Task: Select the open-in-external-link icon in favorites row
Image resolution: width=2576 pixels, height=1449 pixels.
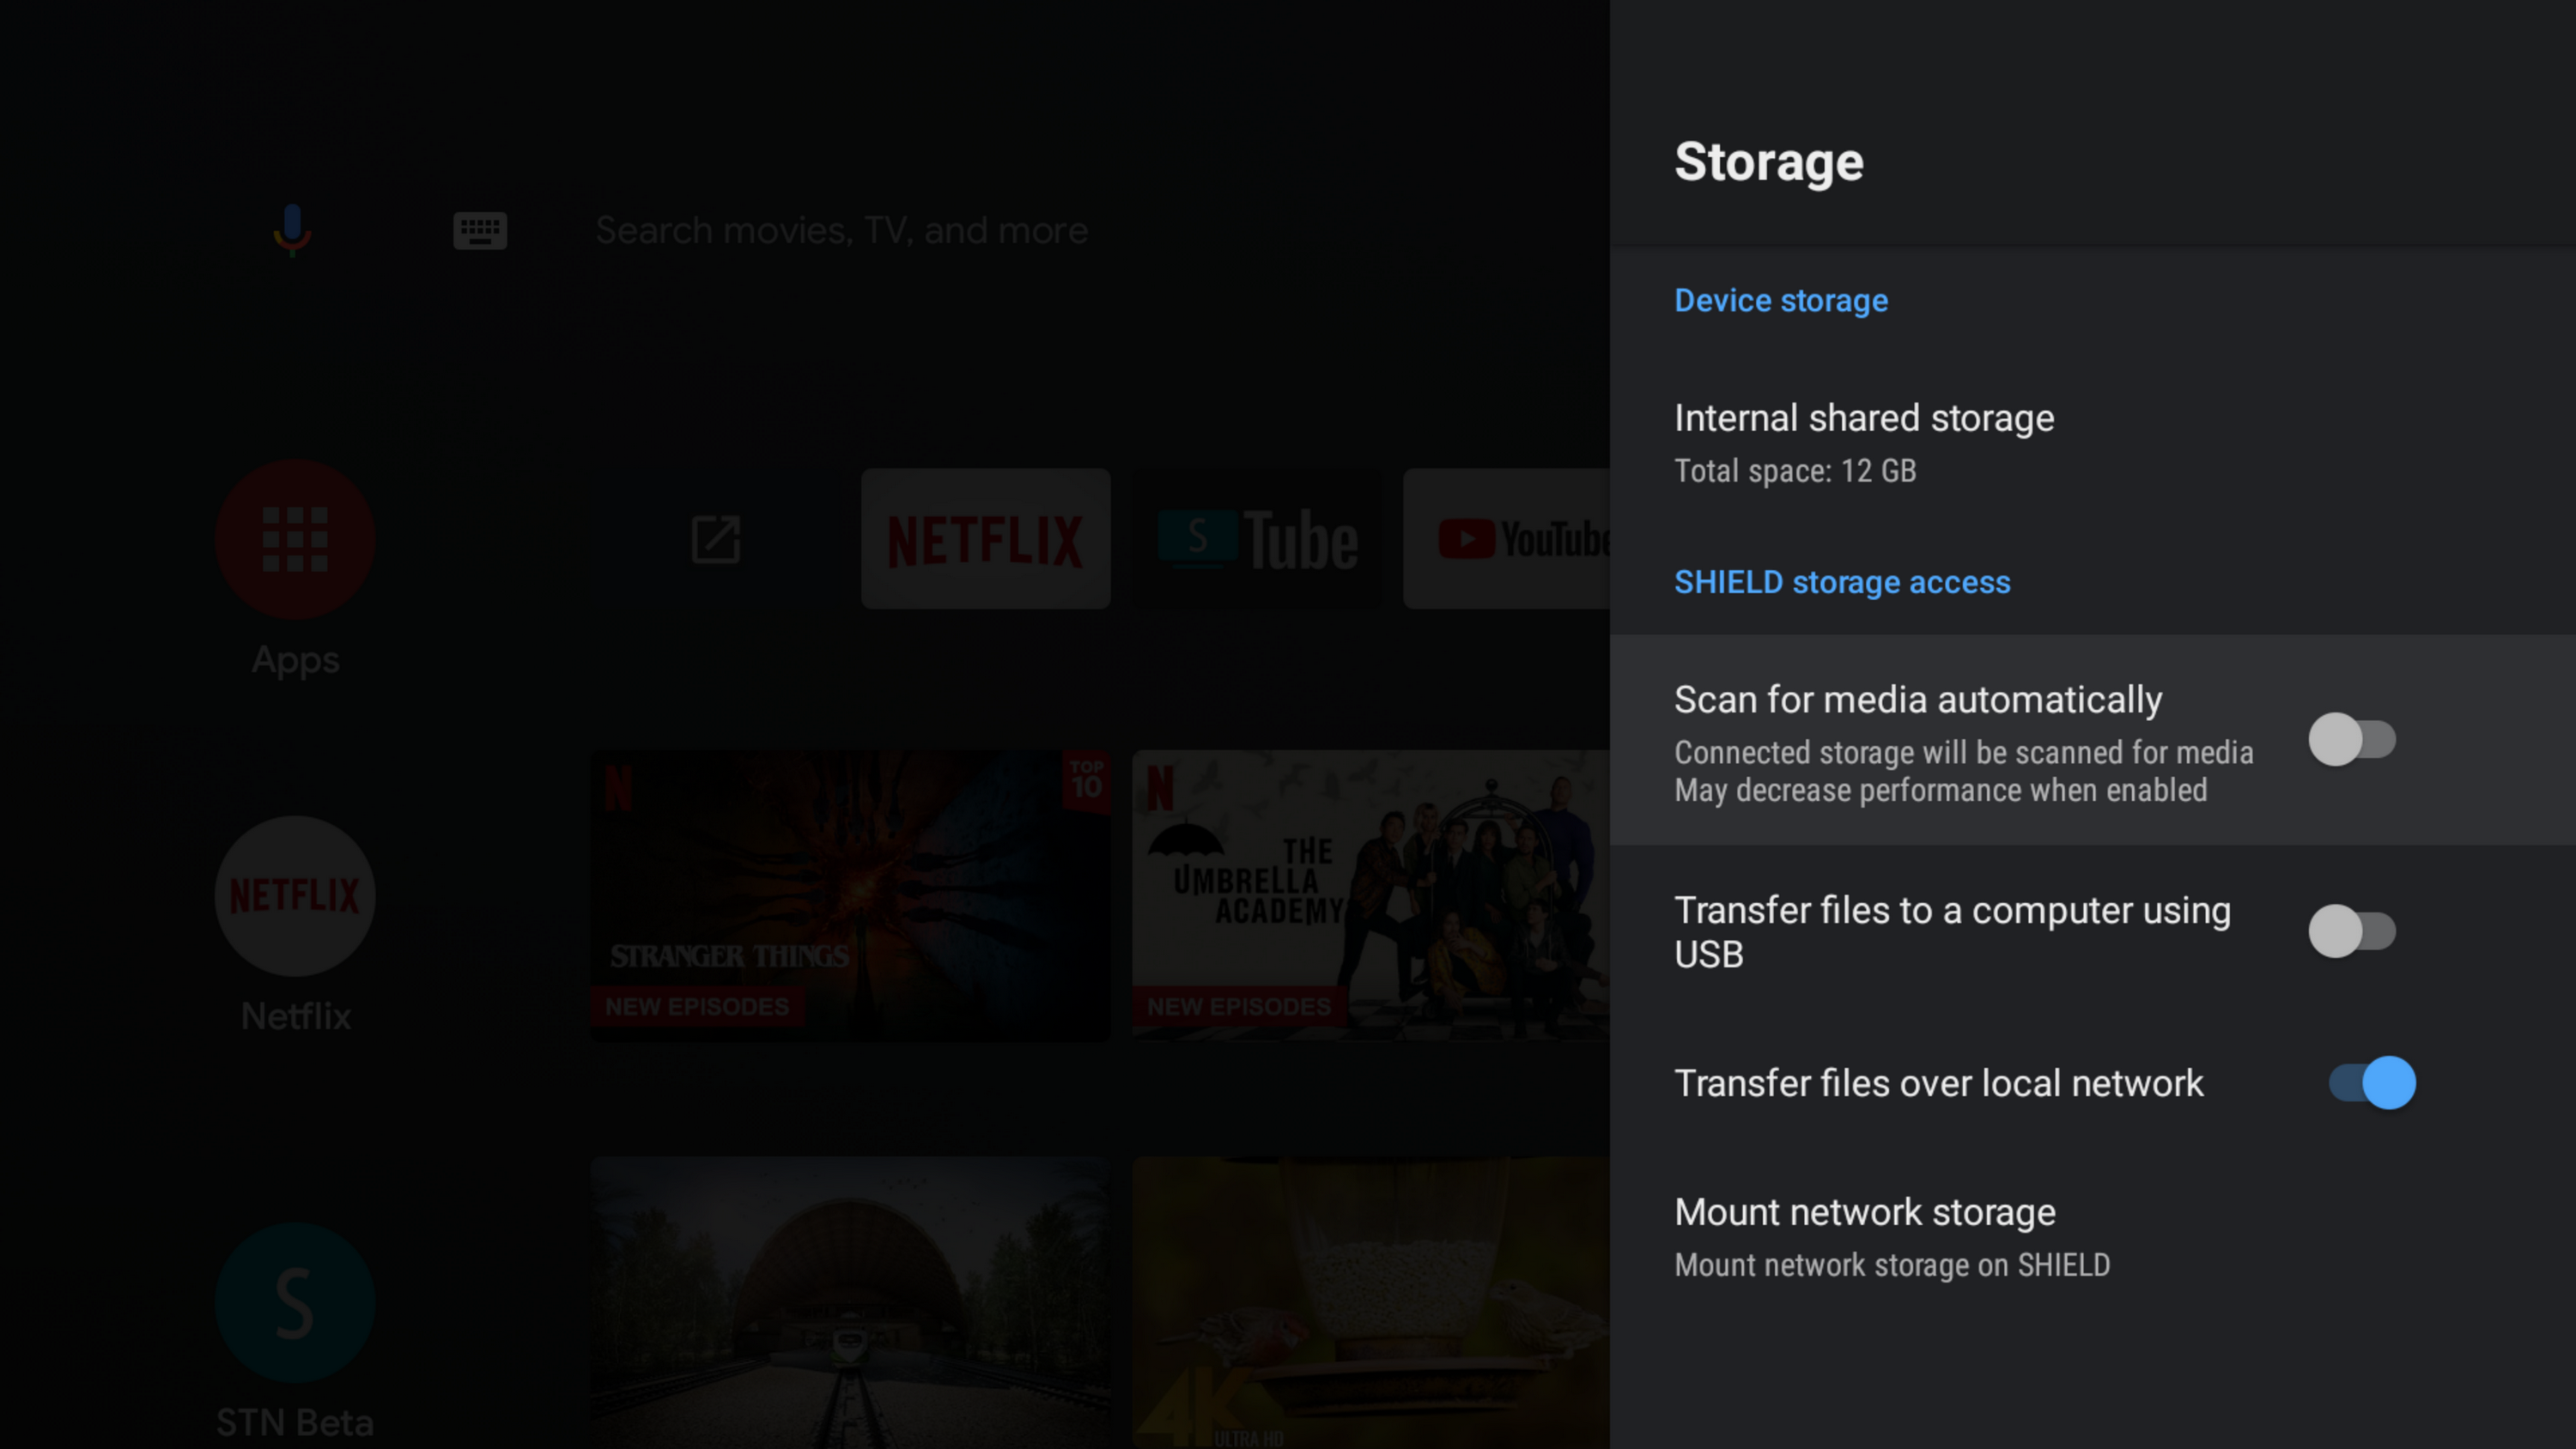Action: click(716, 539)
